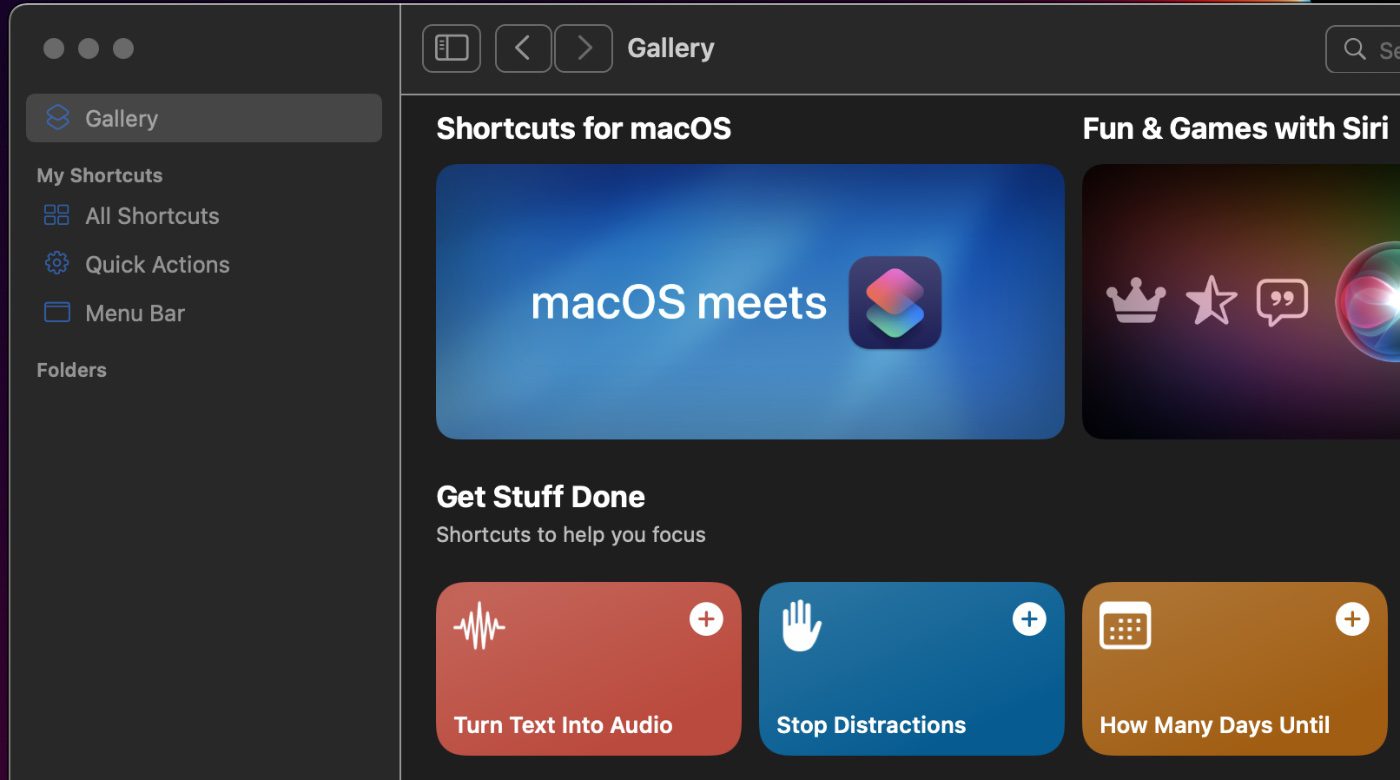This screenshot has height=780, width=1400.
Task: Click the Menu Bar window icon
Action: point(57,312)
